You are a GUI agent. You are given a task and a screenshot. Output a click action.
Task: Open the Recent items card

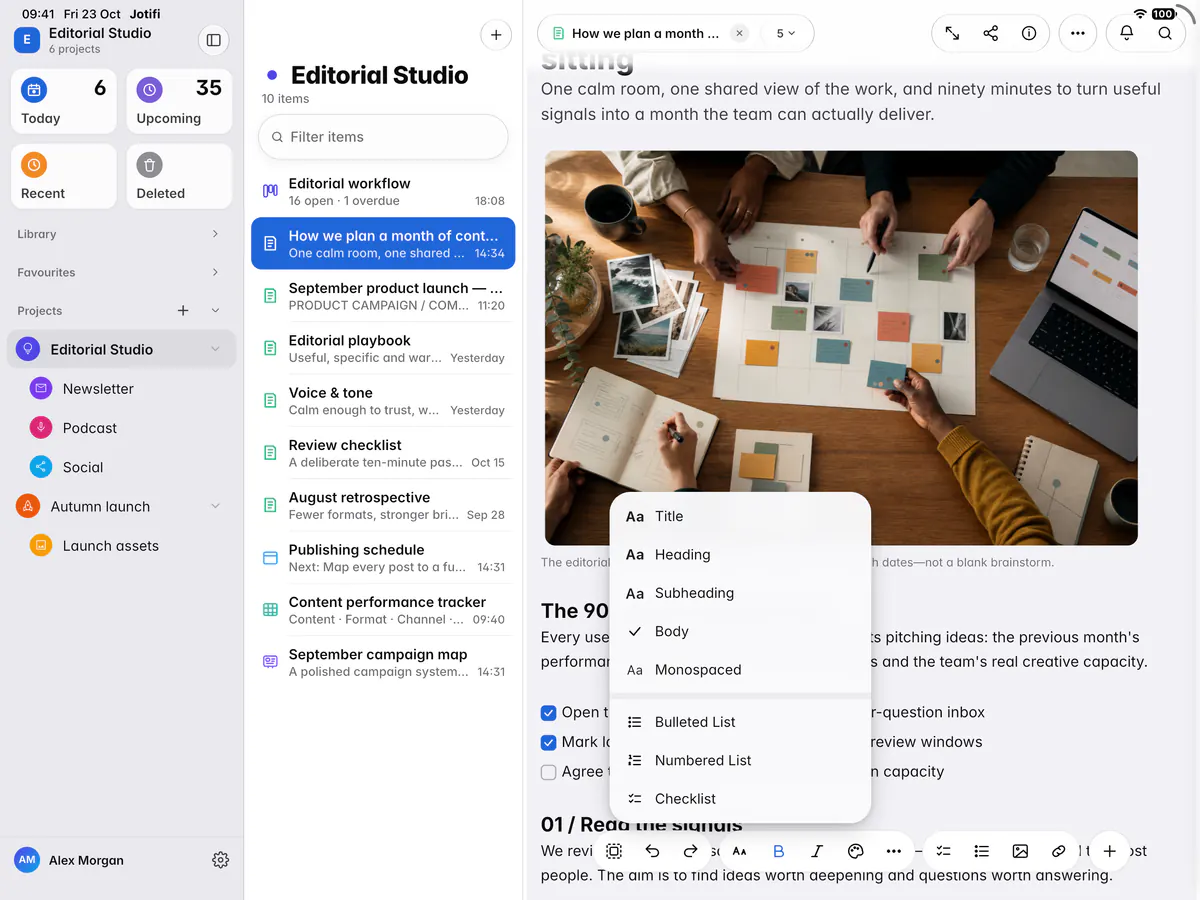click(64, 177)
